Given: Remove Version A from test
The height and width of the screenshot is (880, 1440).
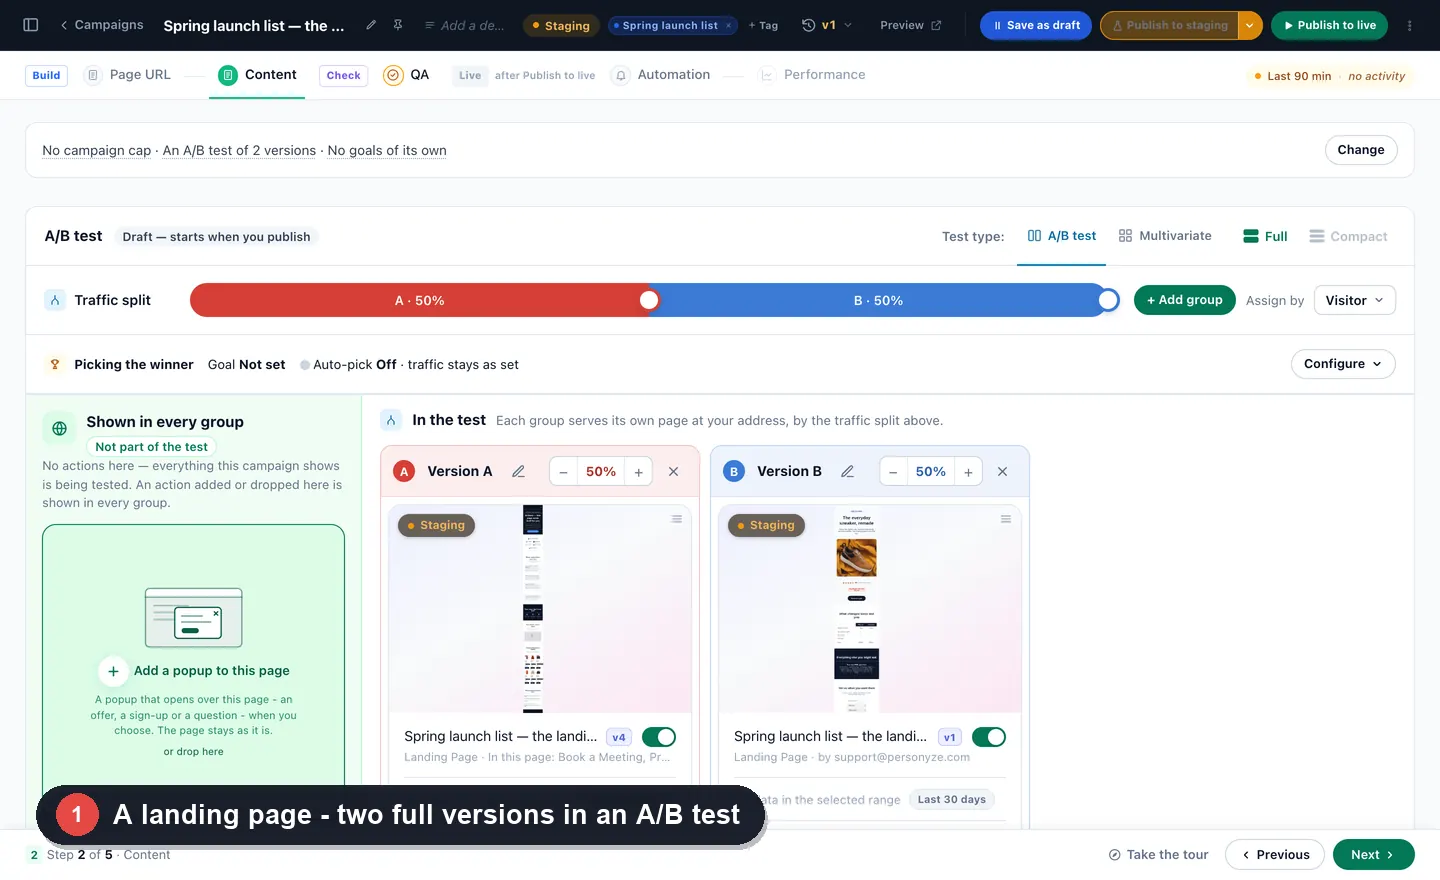Looking at the screenshot, I should 674,471.
